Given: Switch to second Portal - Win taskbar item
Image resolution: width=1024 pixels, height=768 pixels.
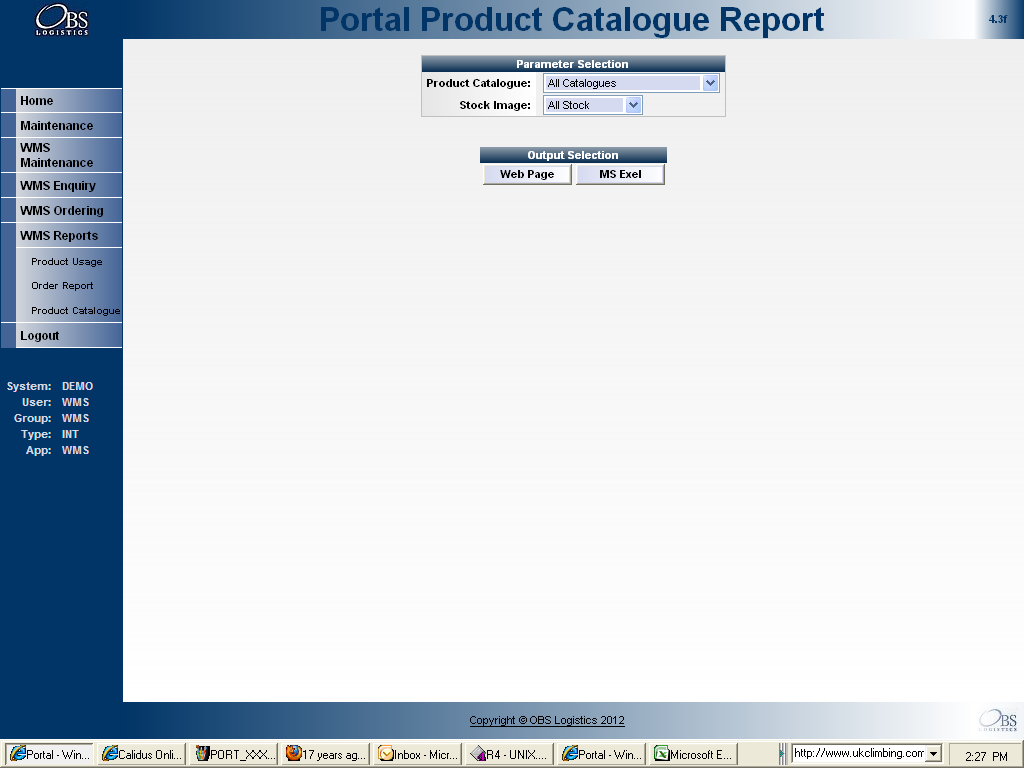Looking at the screenshot, I should (601, 754).
